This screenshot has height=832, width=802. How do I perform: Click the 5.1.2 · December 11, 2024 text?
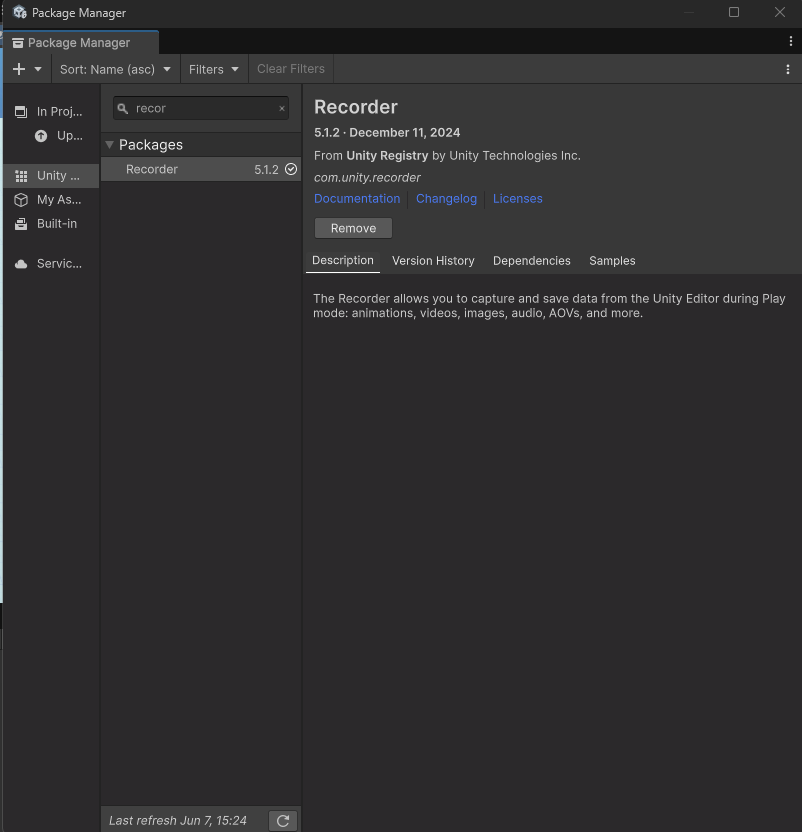pos(387,133)
